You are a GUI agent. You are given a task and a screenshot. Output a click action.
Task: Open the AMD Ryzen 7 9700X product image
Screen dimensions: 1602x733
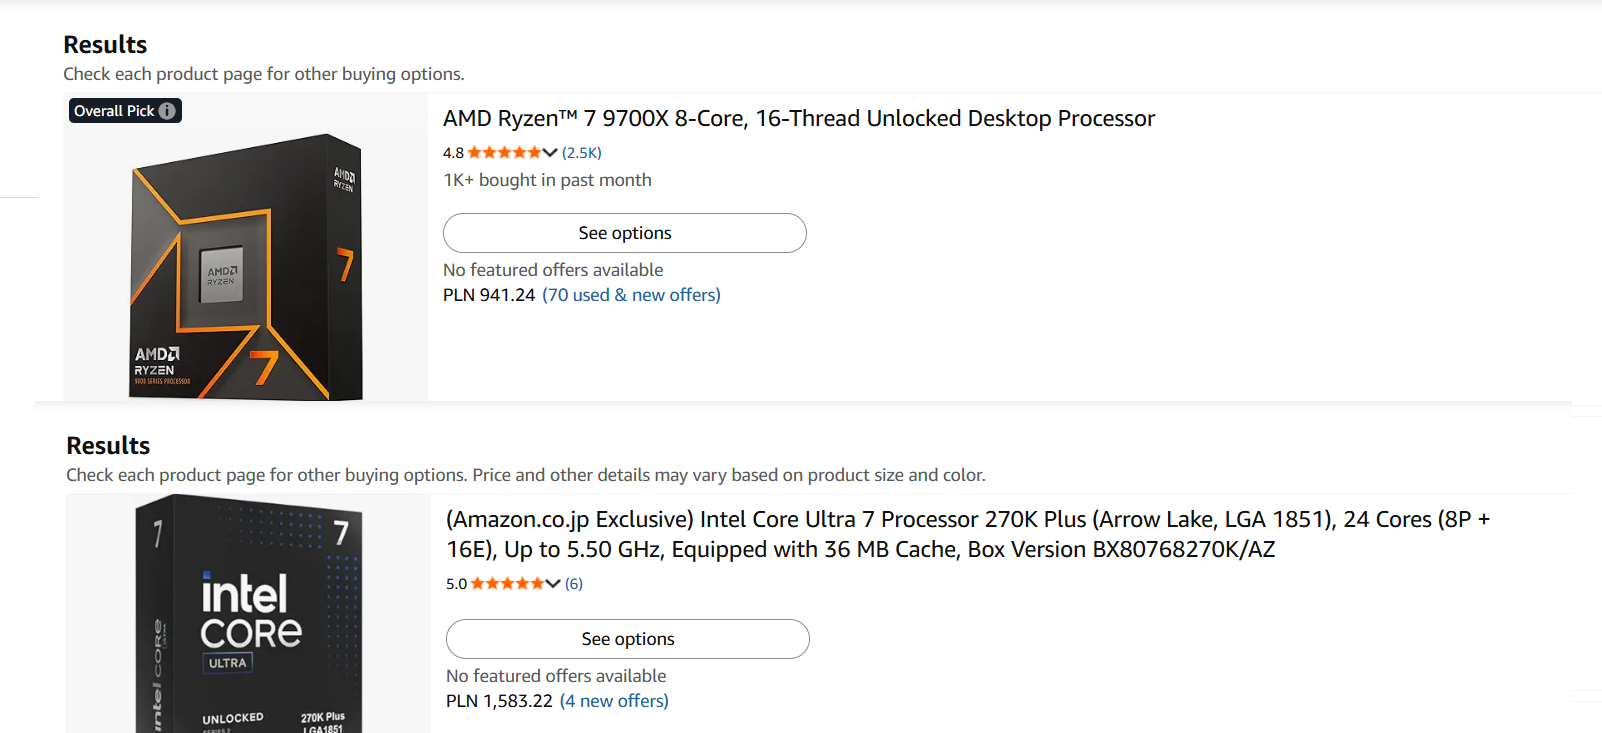[246, 267]
